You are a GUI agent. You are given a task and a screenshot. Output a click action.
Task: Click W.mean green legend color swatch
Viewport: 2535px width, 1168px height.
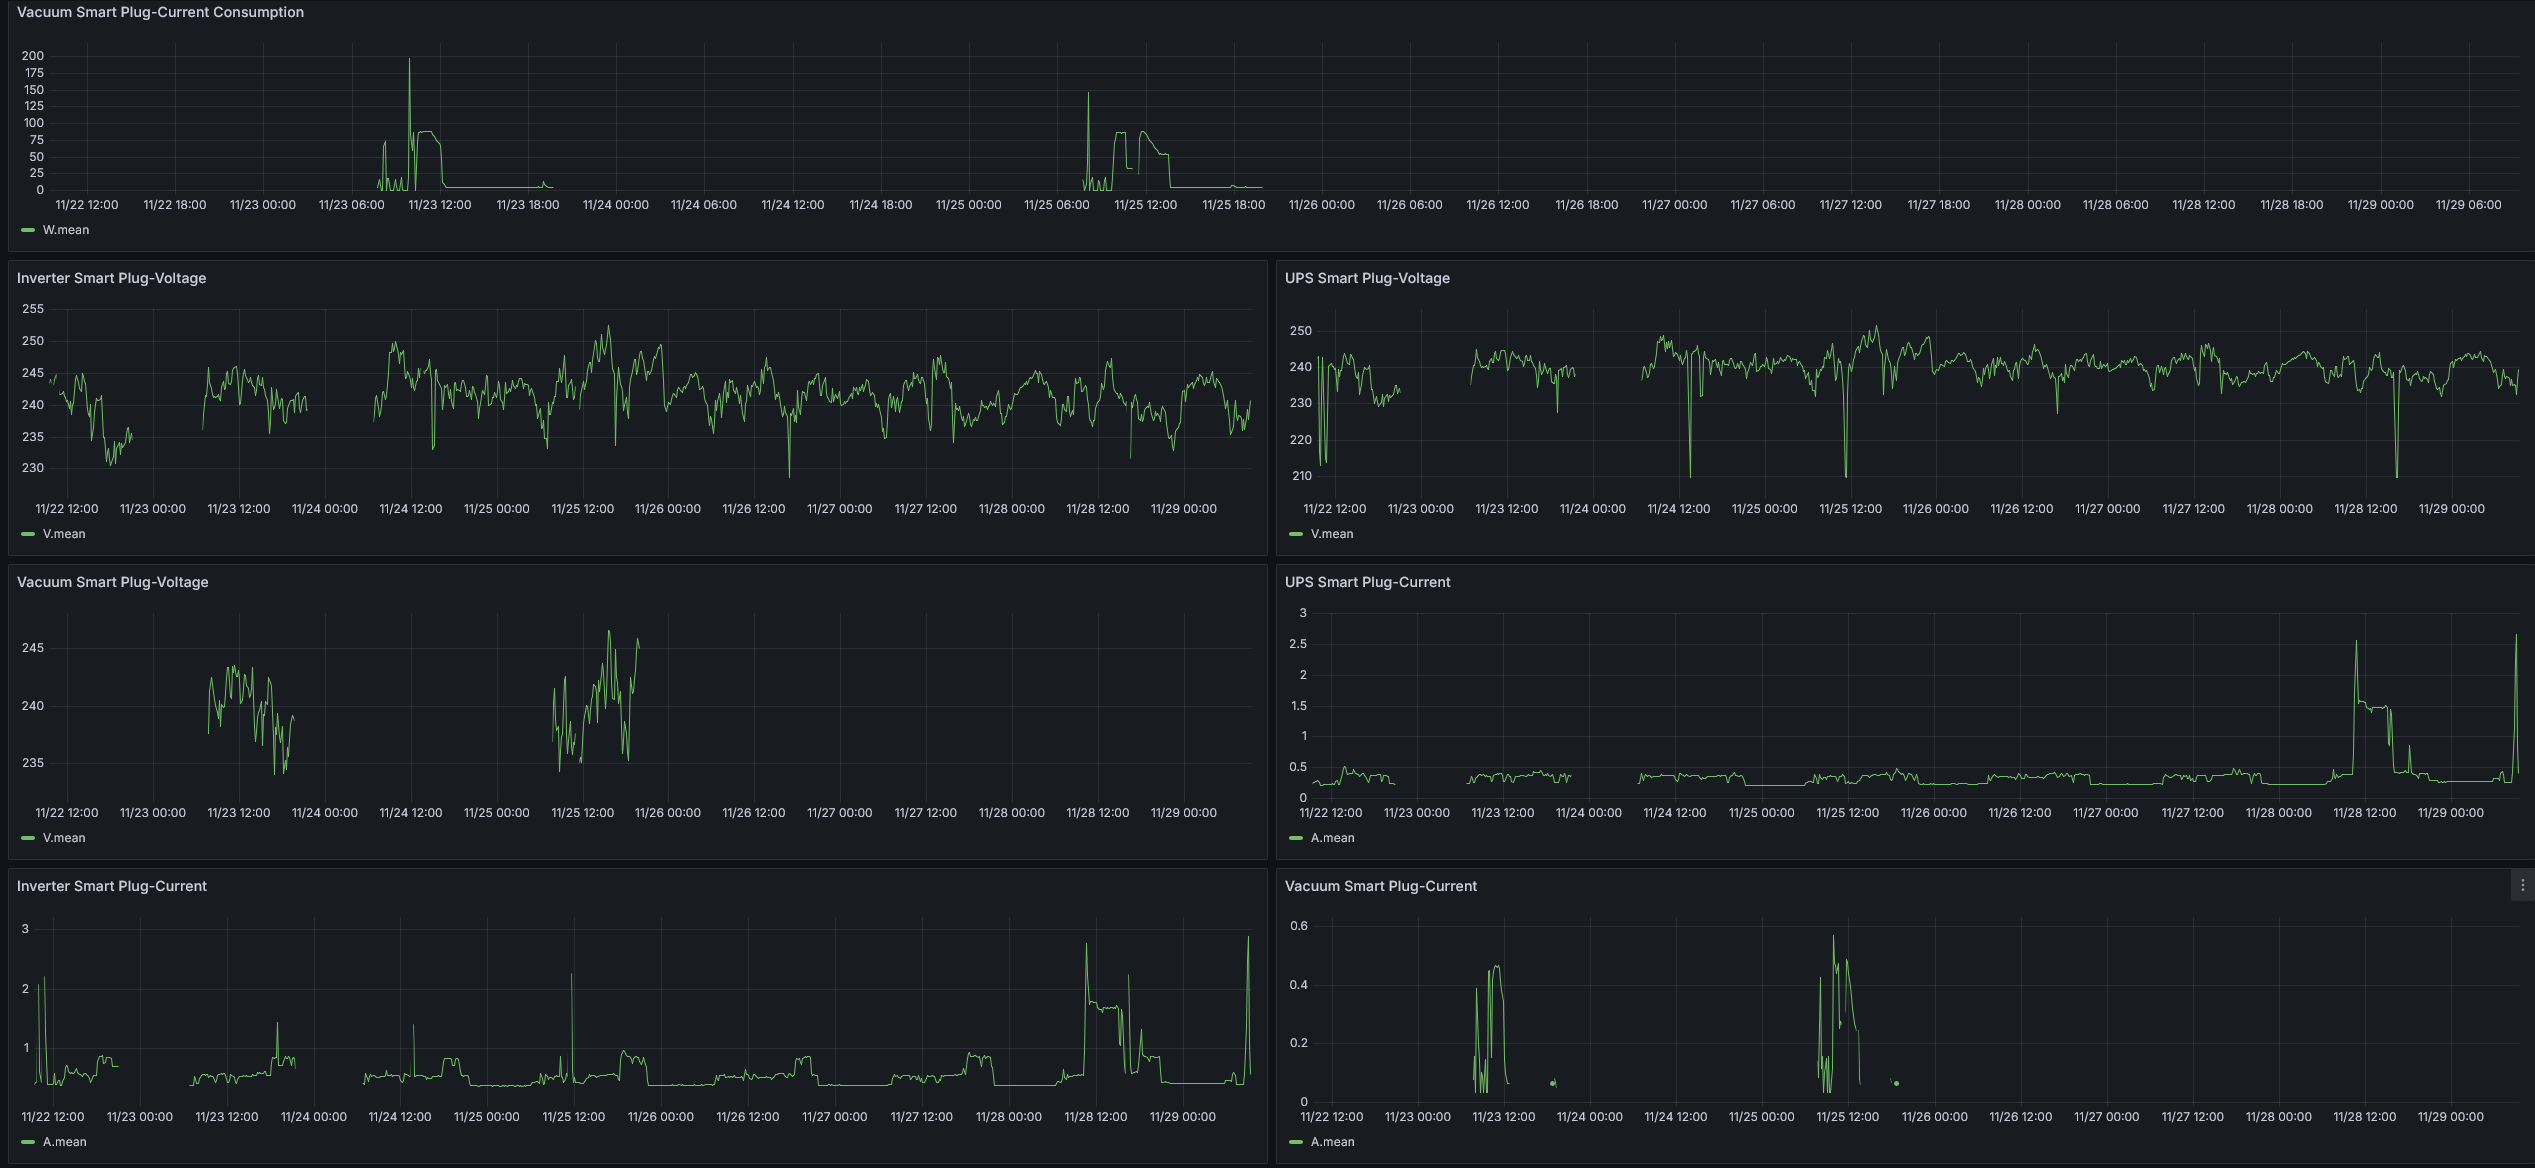point(28,230)
